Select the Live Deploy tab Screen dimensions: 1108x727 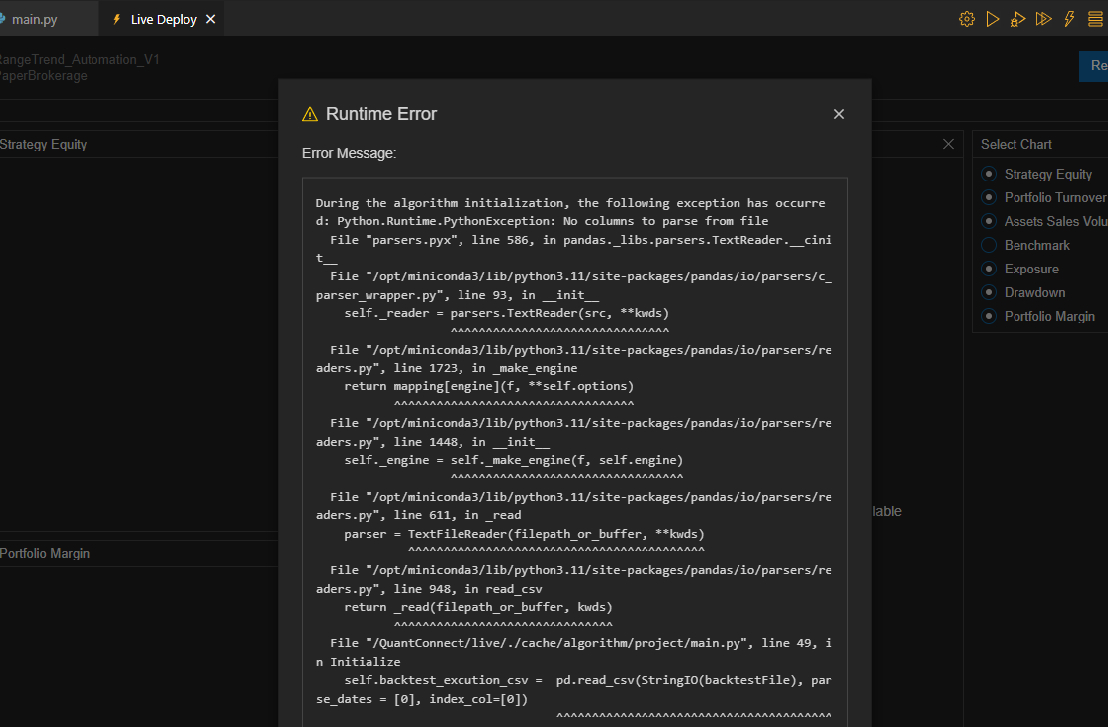coord(163,19)
